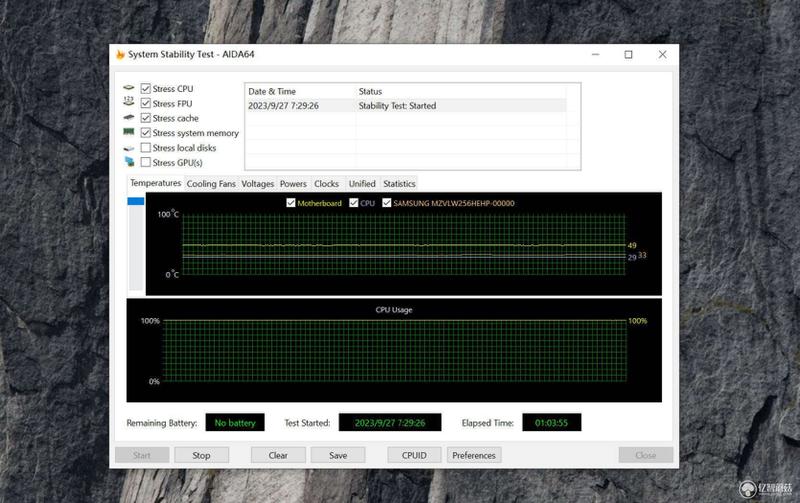Click the elapsed time 01:03:55 value

(x=552, y=422)
